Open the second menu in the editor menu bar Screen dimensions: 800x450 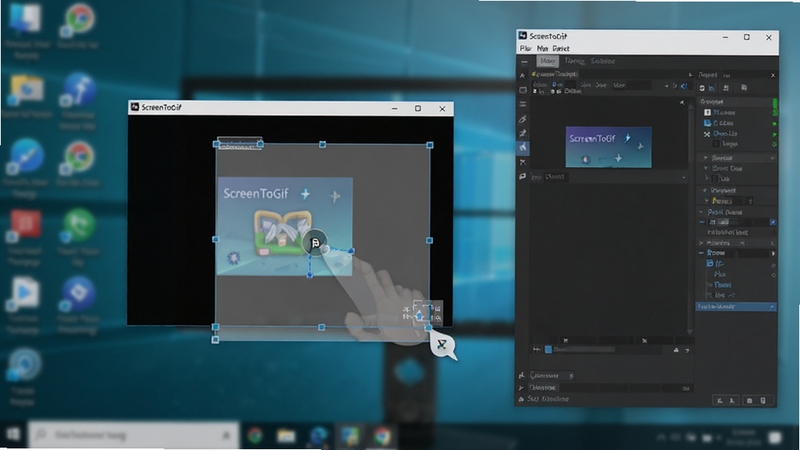(x=542, y=48)
